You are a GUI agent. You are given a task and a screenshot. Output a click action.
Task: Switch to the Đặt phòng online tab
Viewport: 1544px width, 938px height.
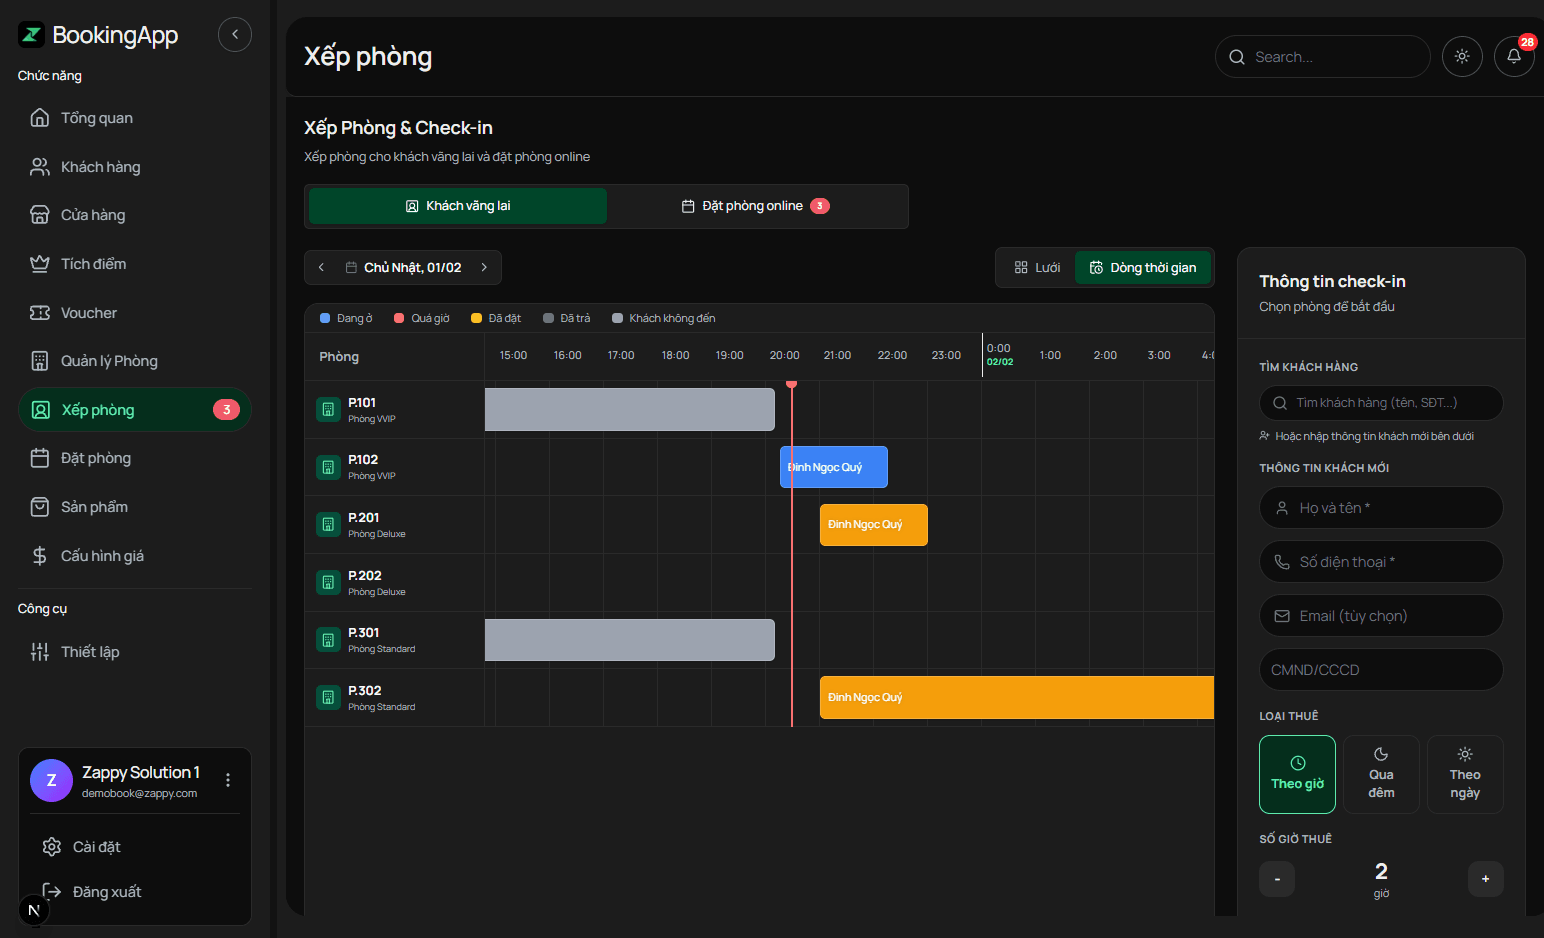757,206
